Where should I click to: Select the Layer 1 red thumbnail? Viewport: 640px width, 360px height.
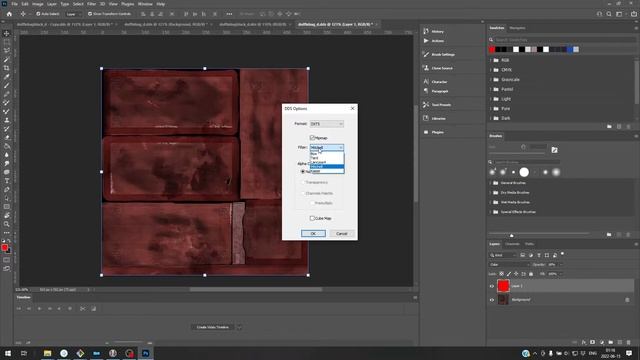click(x=503, y=286)
